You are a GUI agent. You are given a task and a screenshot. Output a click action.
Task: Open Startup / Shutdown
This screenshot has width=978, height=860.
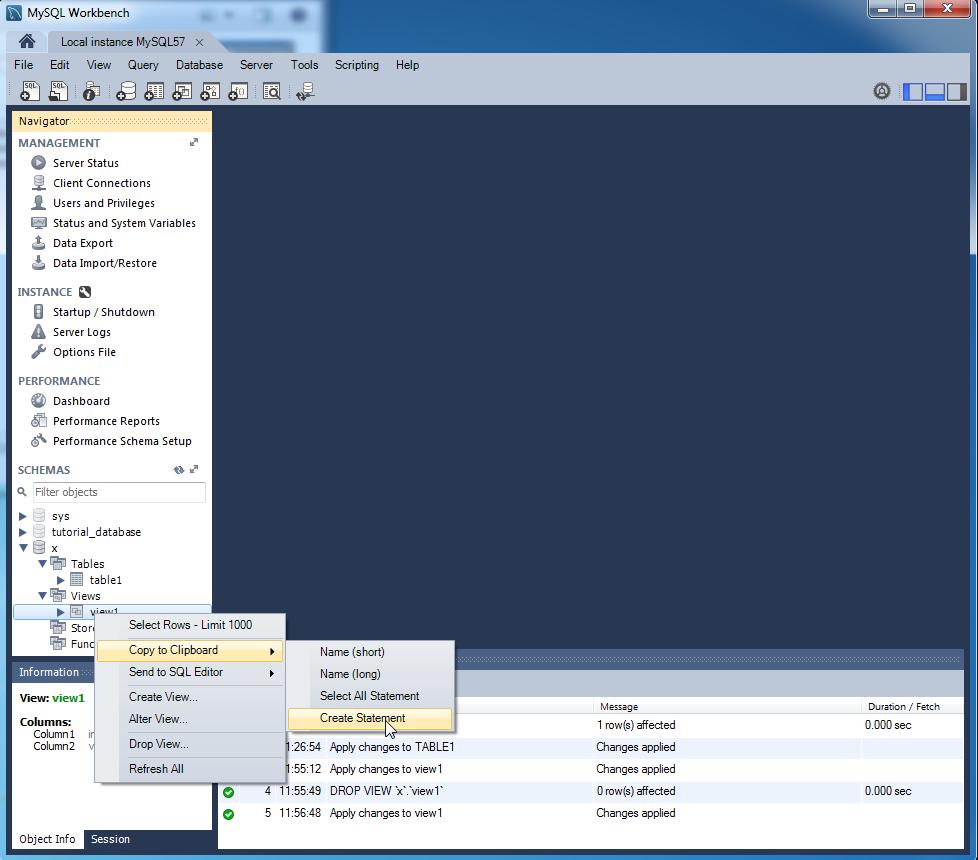(104, 312)
